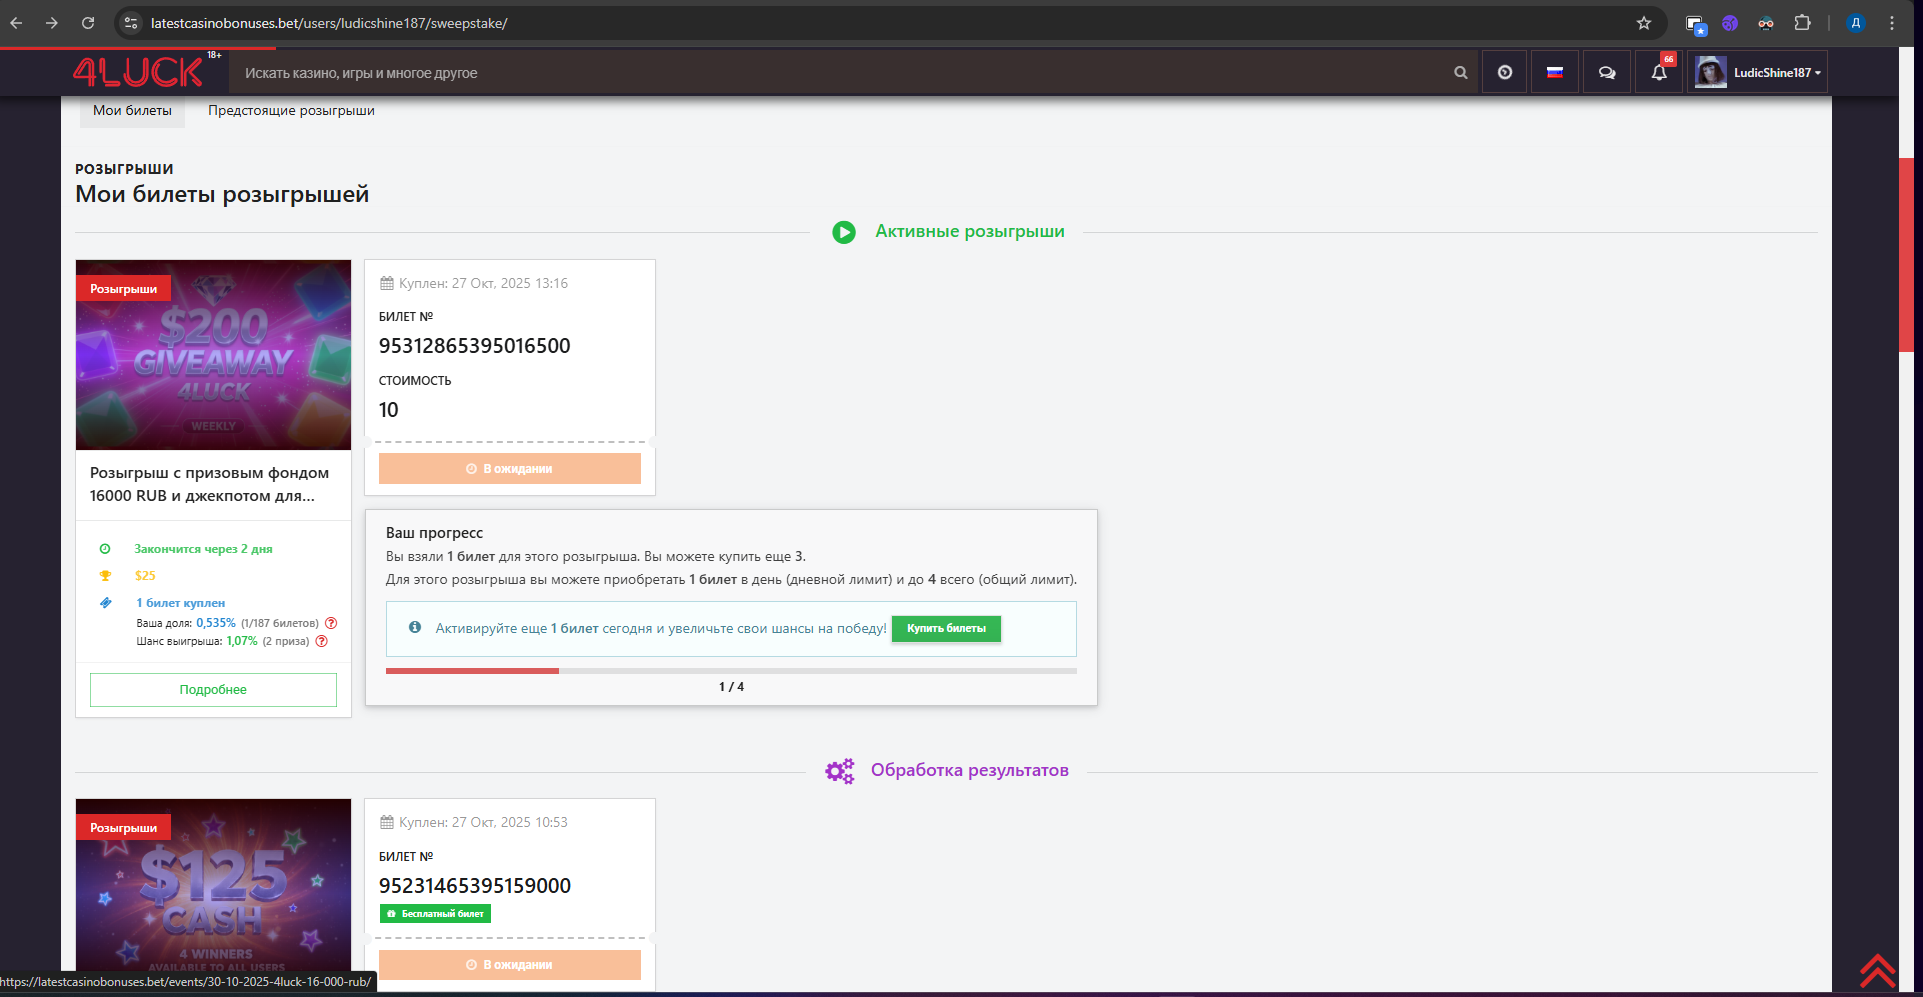Open the Предстоящие розыгрыши tab
This screenshot has height=997, width=1923.
(x=291, y=111)
